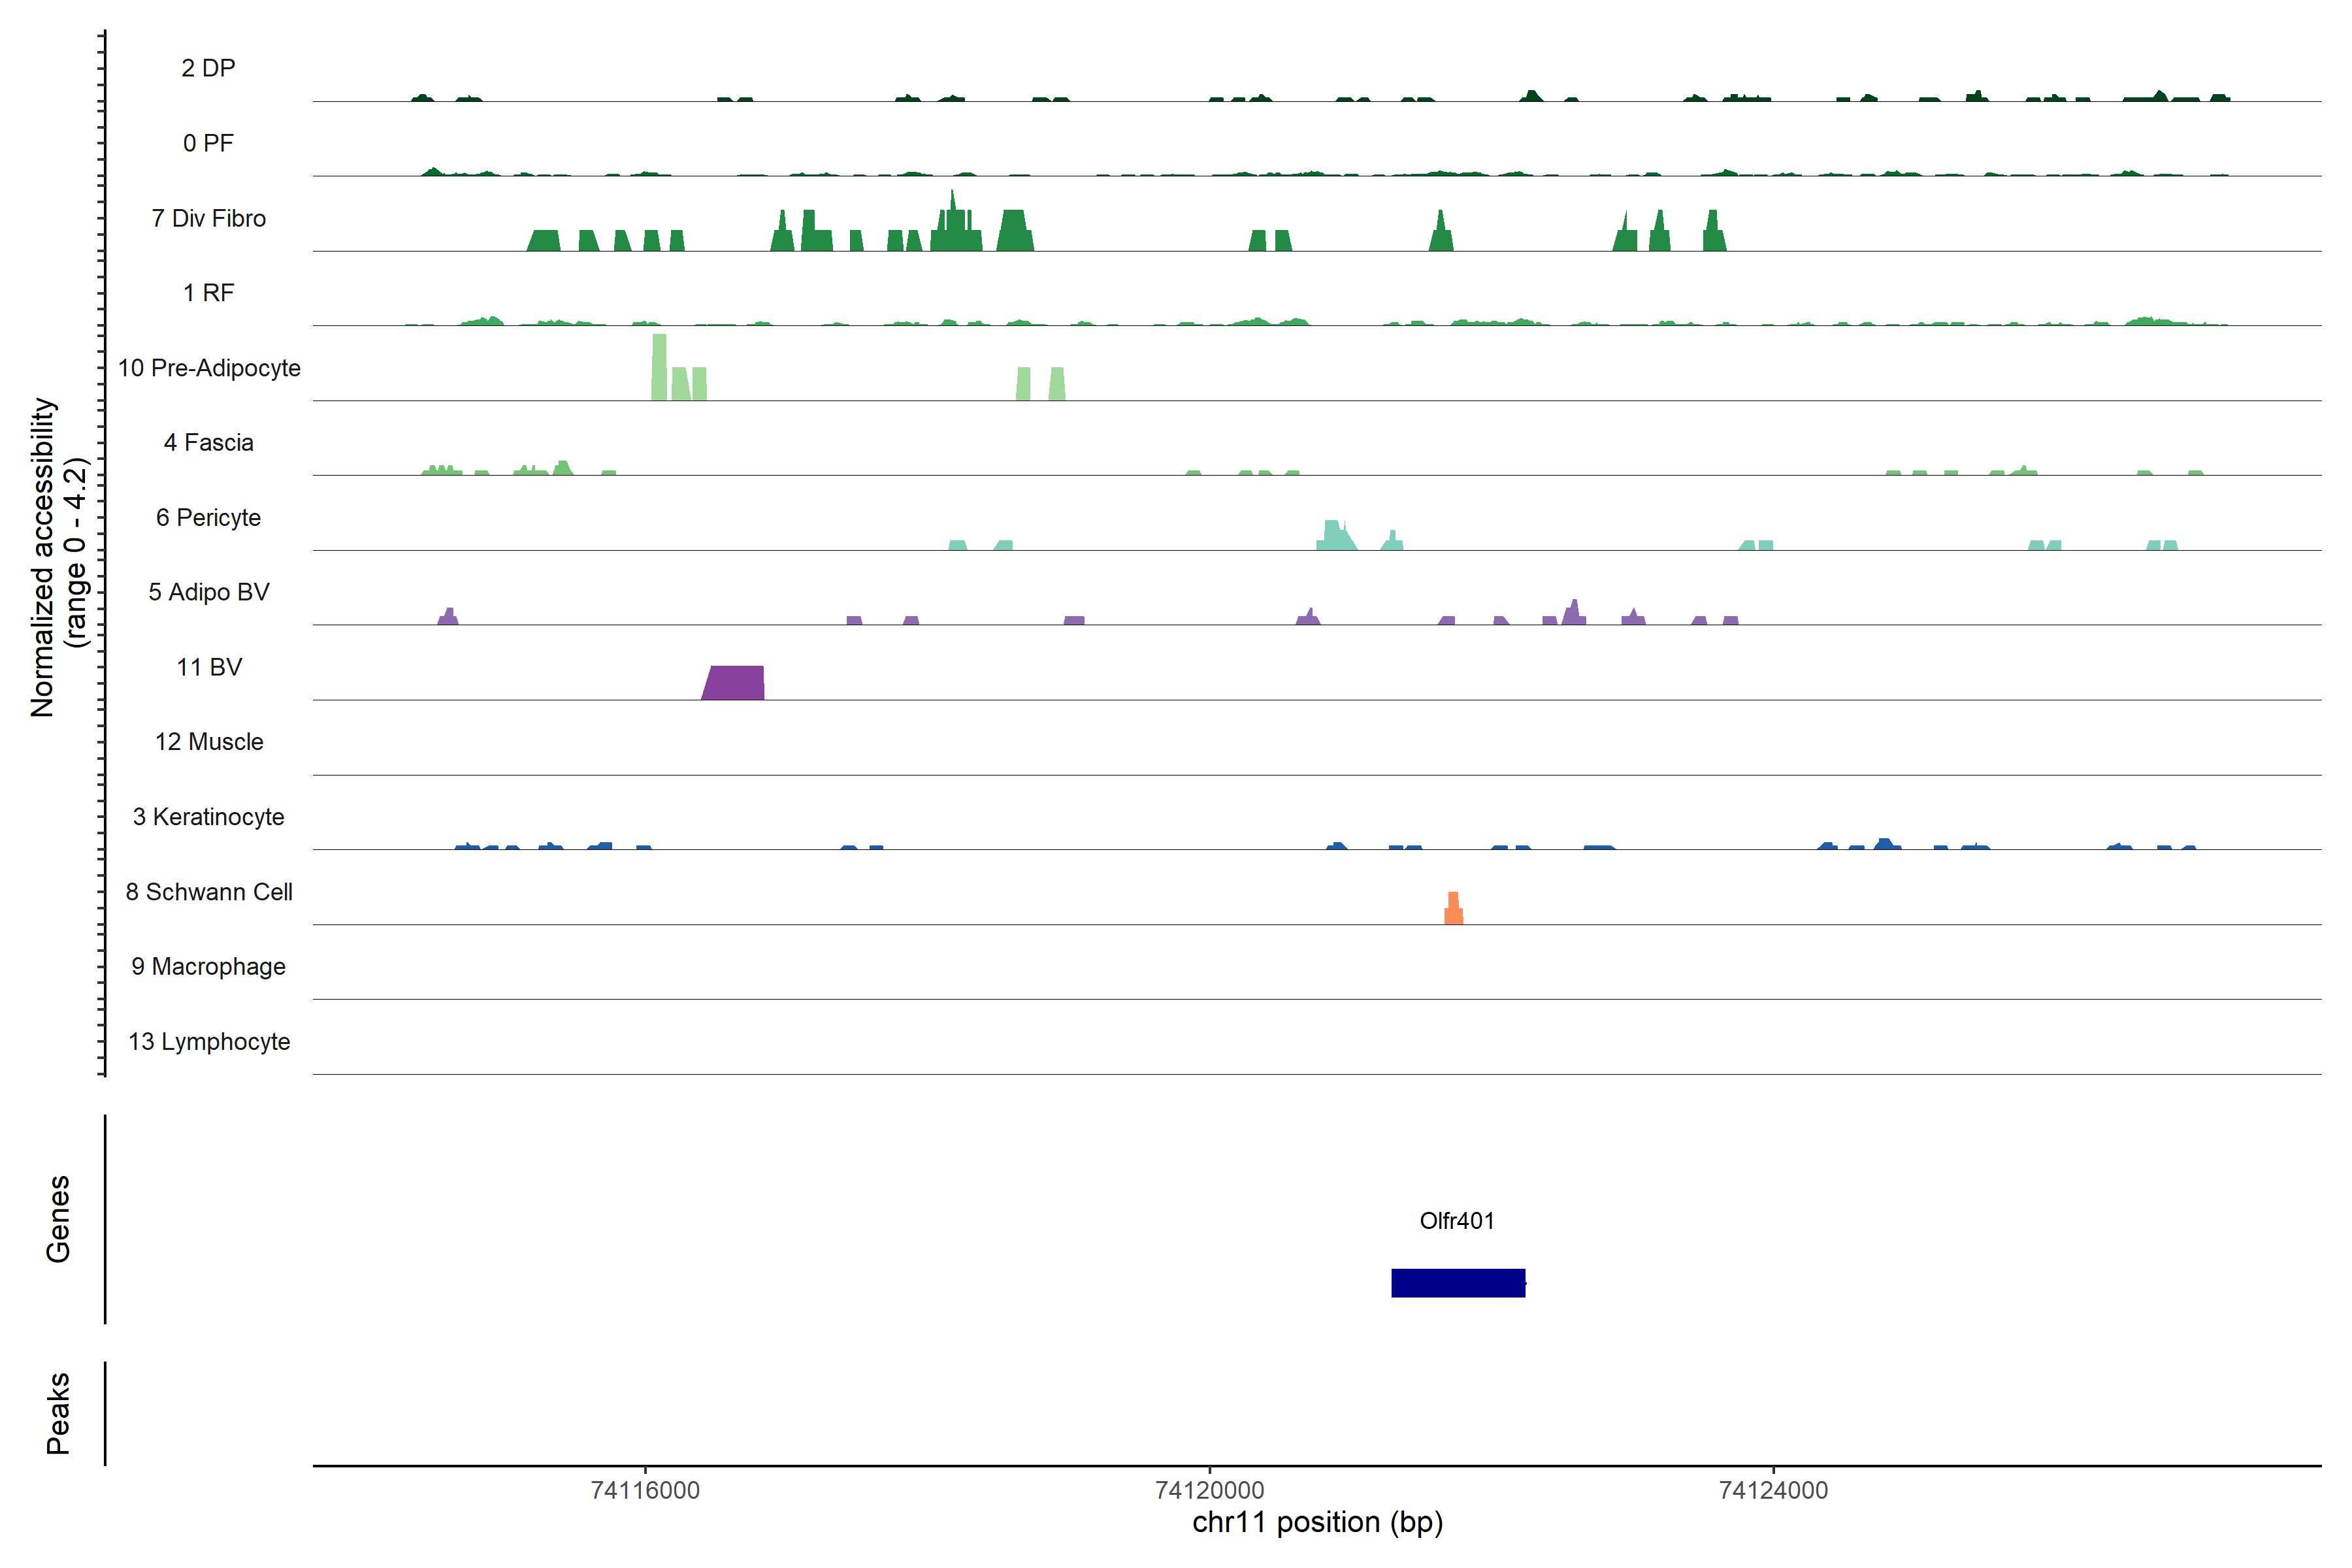The width and height of the screenshot is (2352, 1568).
Task: Select the 10 Pre-Adipocyte label
Action: (x=209, y=368)
